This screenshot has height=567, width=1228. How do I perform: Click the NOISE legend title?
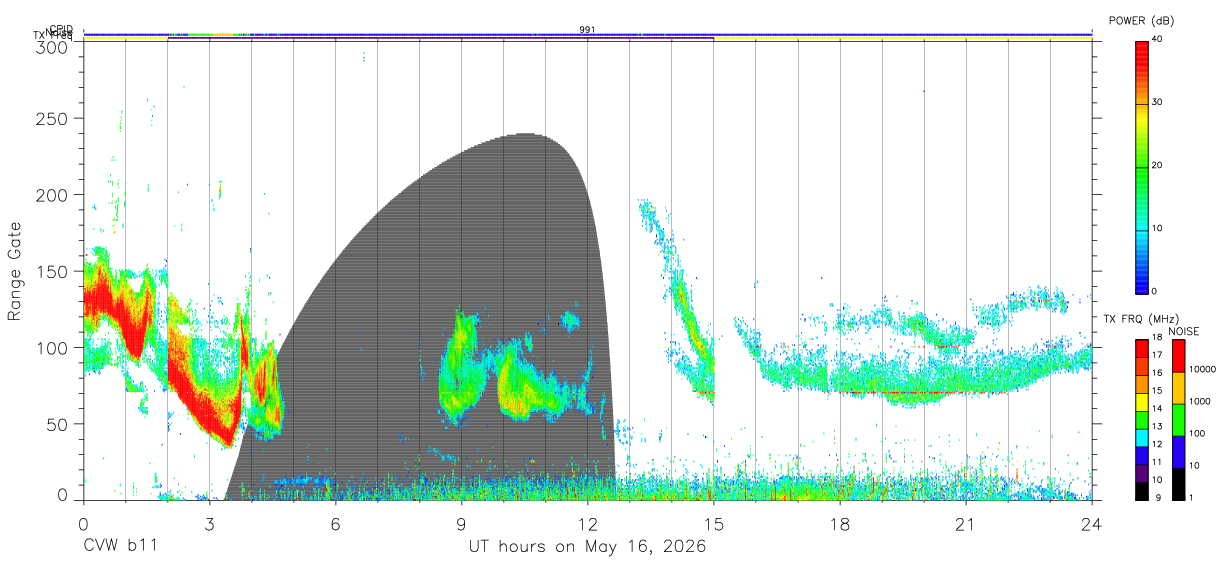pyautogui.click(x=1182, y=331)
